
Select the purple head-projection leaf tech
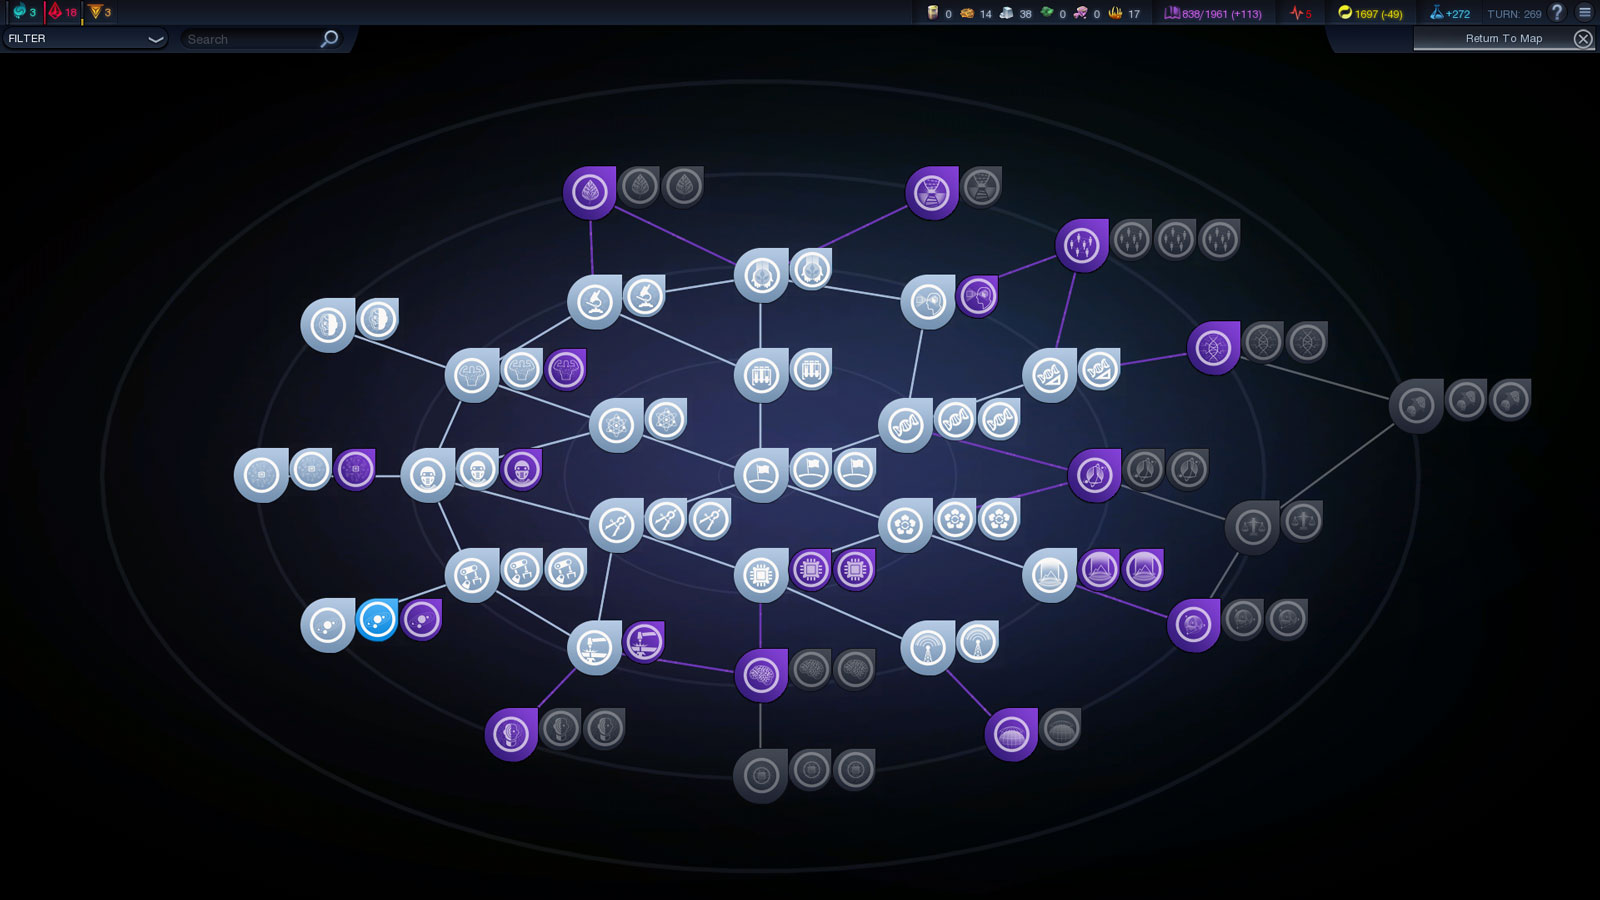978,296
